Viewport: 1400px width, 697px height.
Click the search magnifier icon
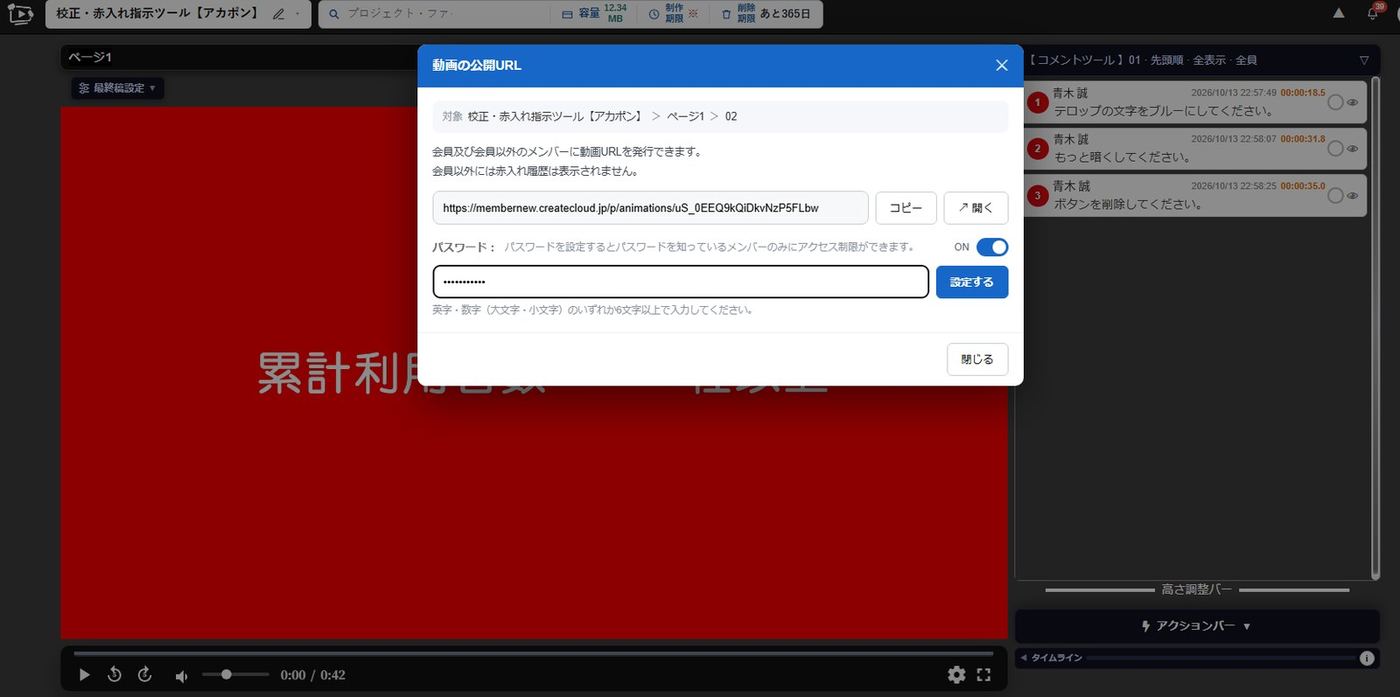[334, 14]
